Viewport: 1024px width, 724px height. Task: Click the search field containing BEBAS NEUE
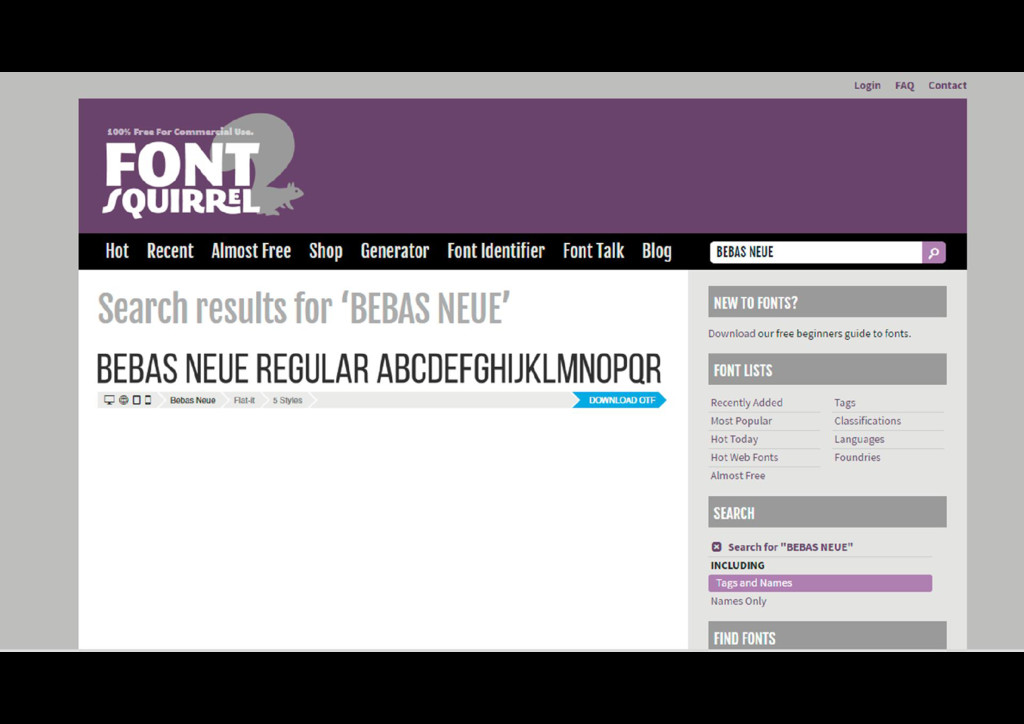[x=816, y=252]
